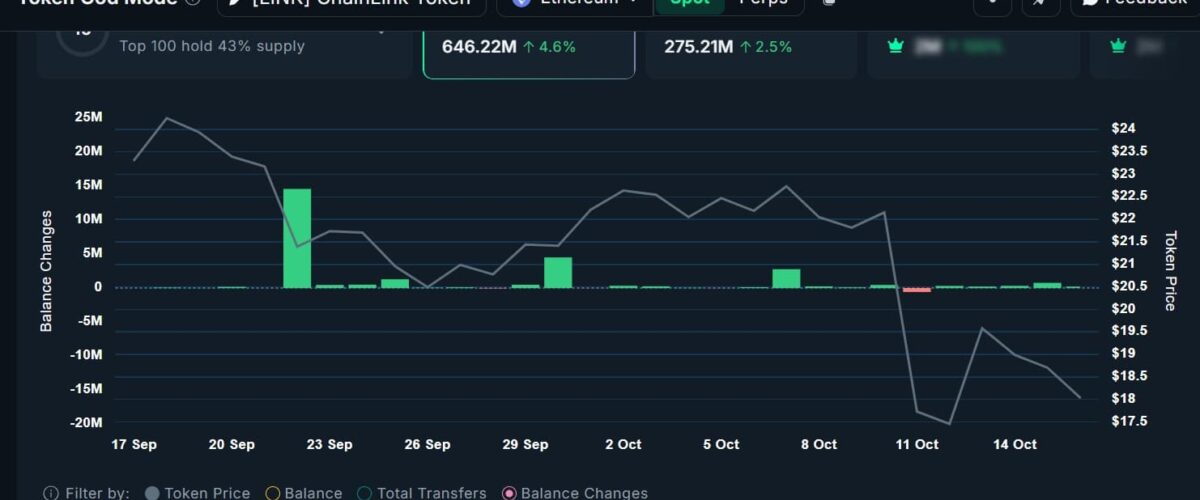
Task: Click the red negative bar near 11 Oct
Action: coord(917,290)
